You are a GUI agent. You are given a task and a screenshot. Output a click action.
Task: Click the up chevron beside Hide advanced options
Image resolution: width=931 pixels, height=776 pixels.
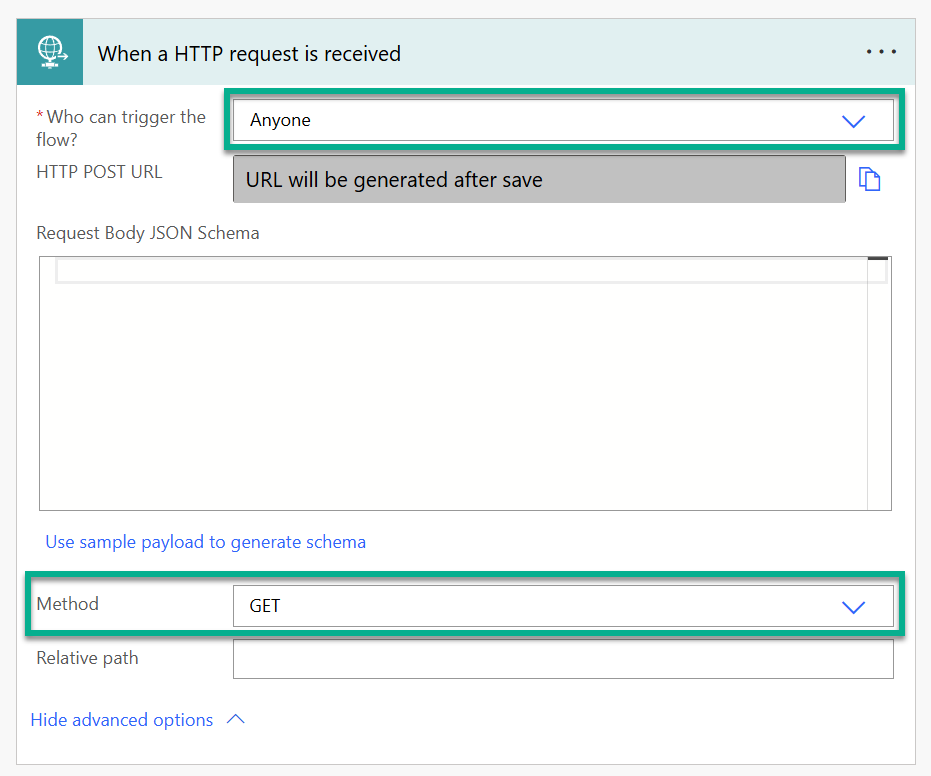click(236, 719)
